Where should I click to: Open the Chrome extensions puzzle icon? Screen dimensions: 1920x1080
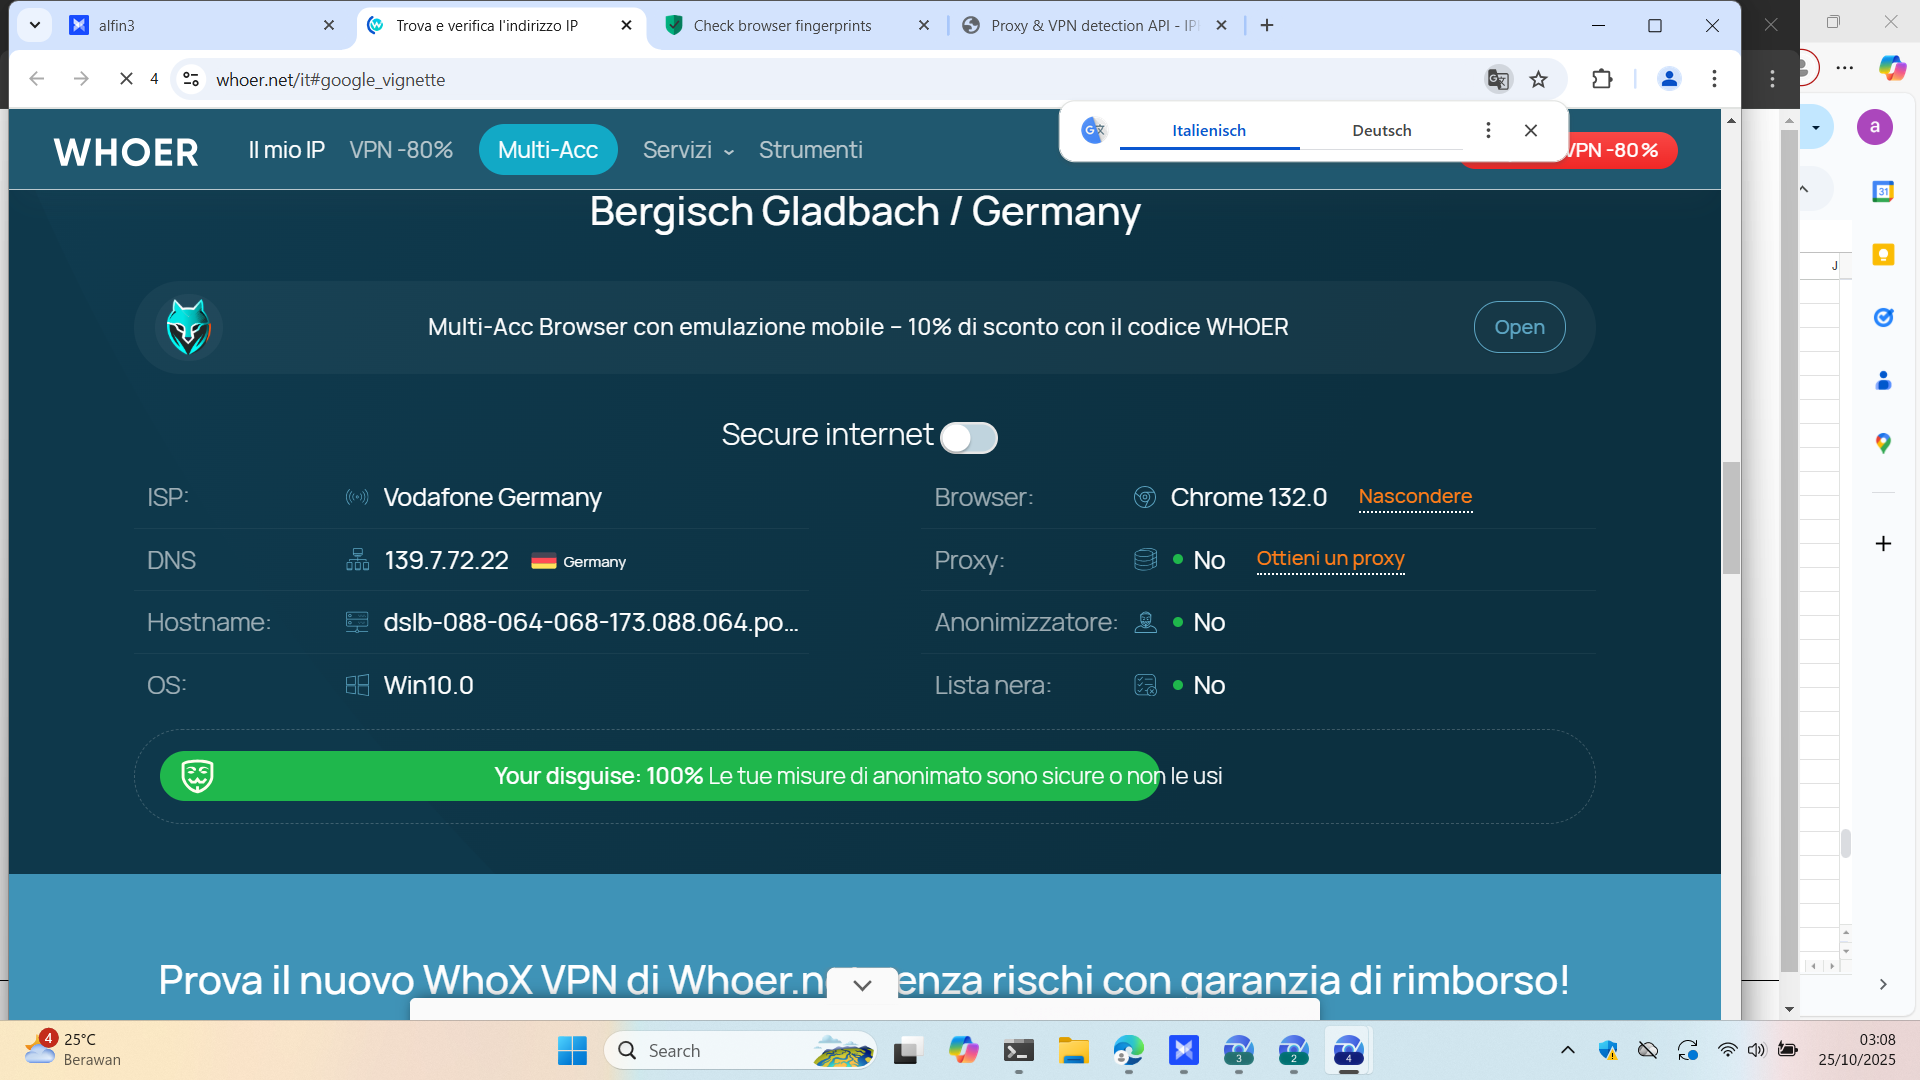(x=1602, y=79)
